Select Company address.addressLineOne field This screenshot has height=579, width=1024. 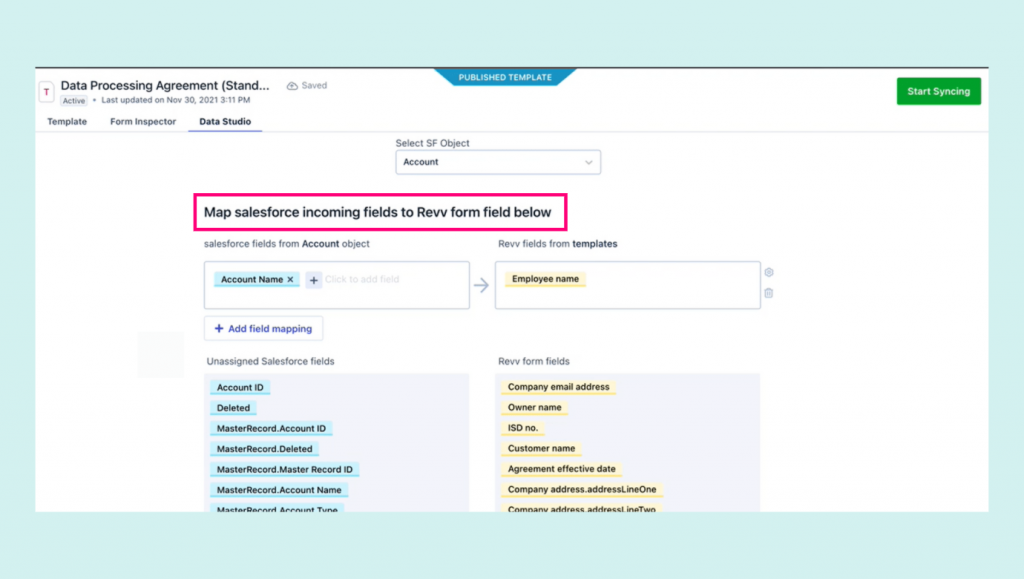(582, 489)
